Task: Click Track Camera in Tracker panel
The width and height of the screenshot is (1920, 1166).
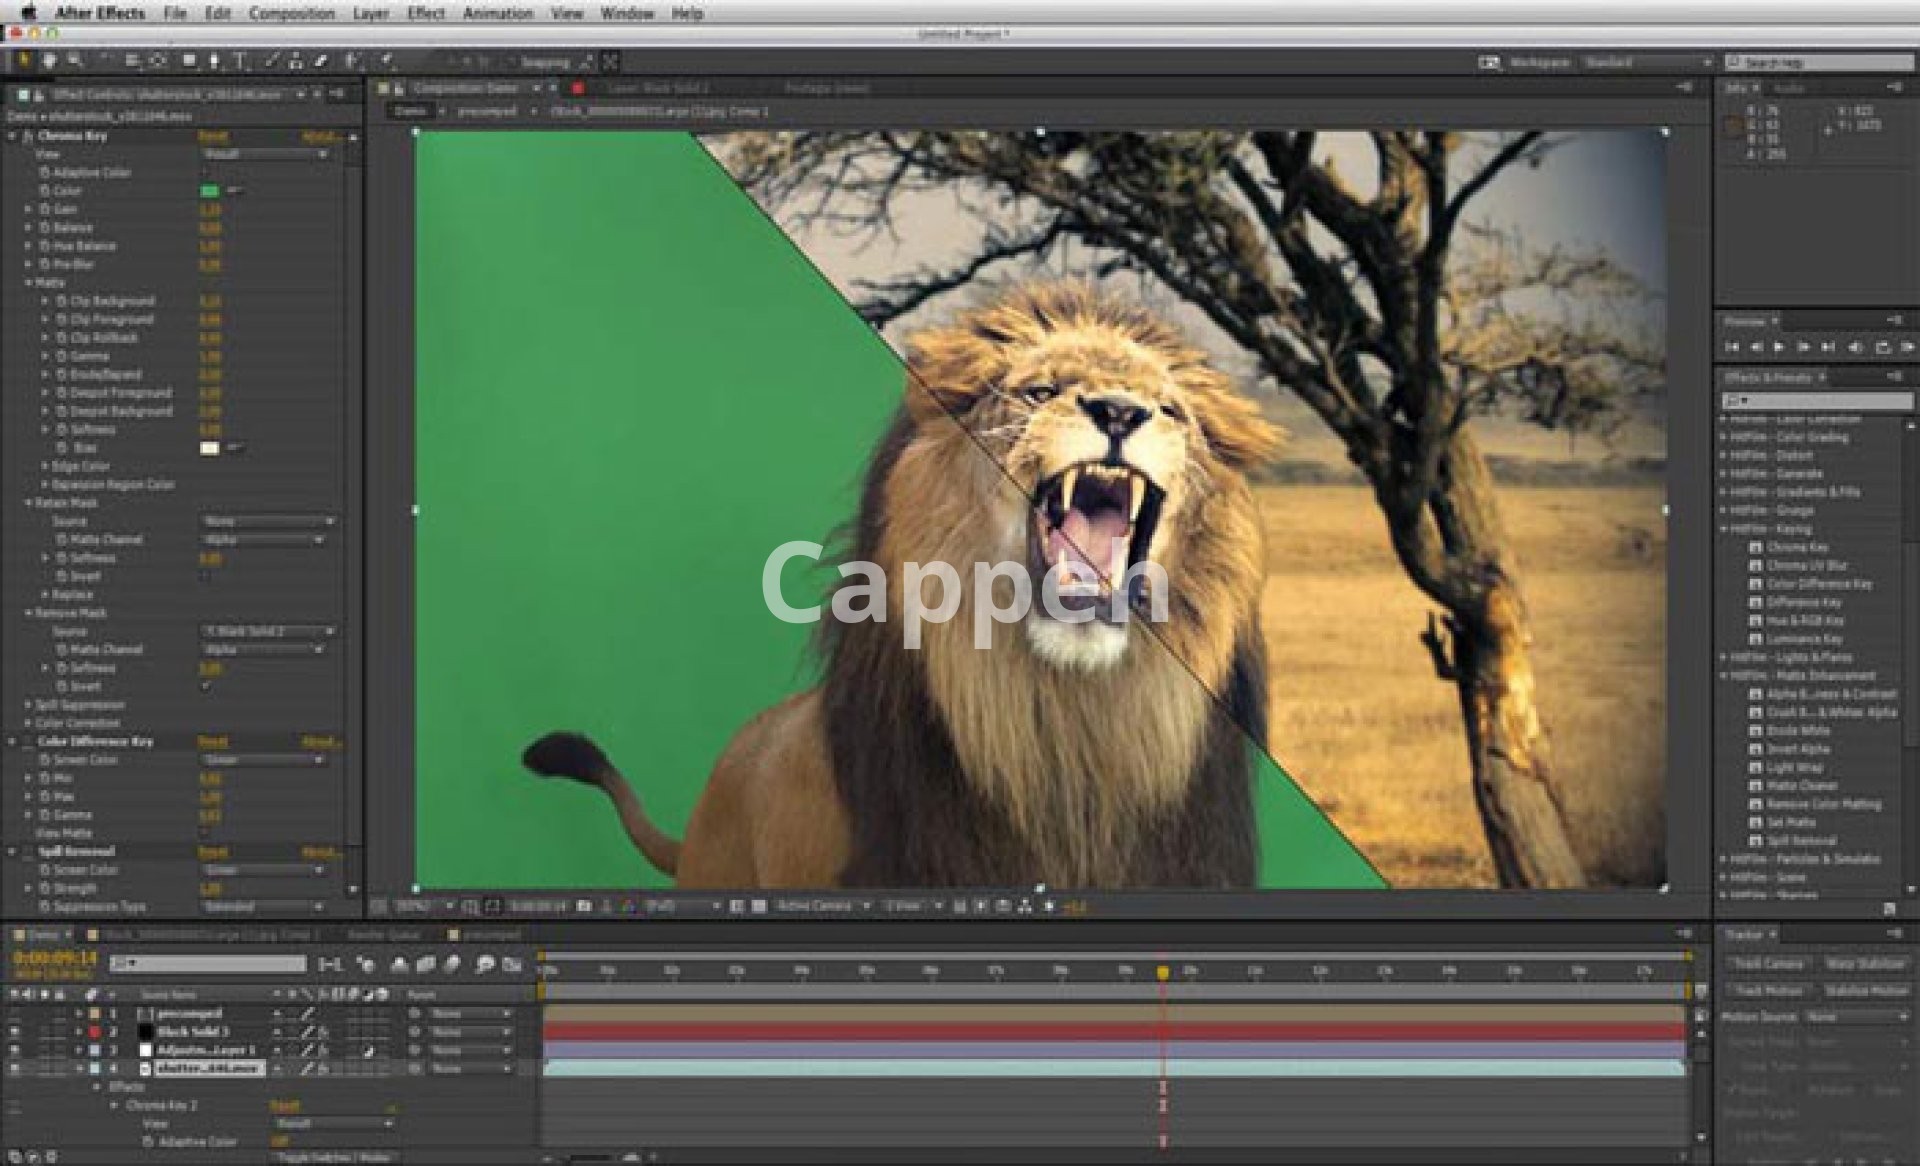Action: pyautogui.click(x=1768, y=964)
